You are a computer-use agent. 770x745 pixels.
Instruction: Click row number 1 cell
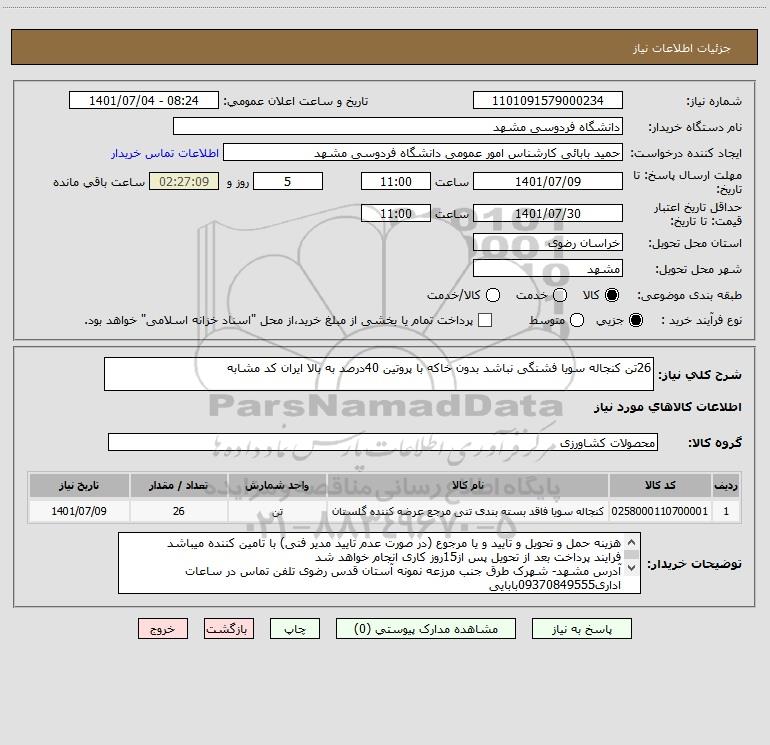pos(726,511)
